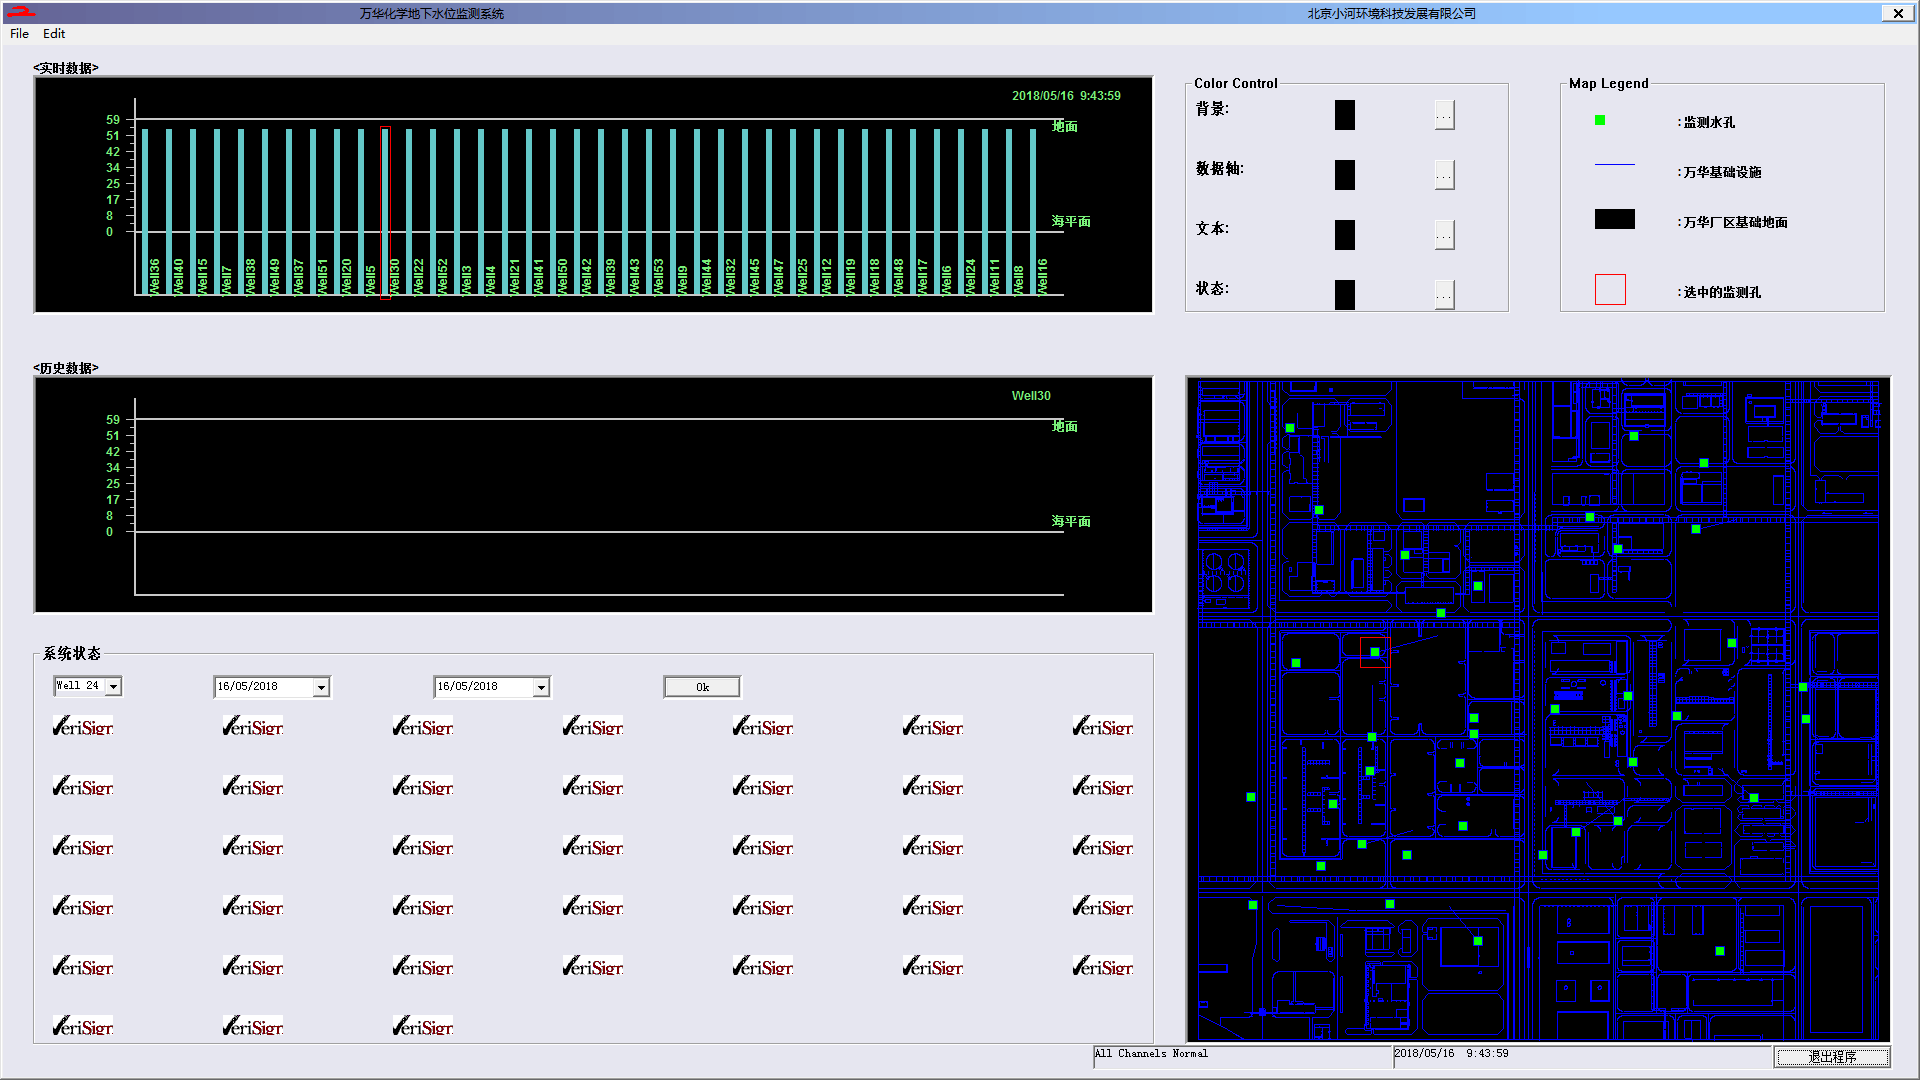This screenshot has height=1080, width=1920.
Task: Click the red 选中的监测孔 legend box
Action: click(1610, 289)
